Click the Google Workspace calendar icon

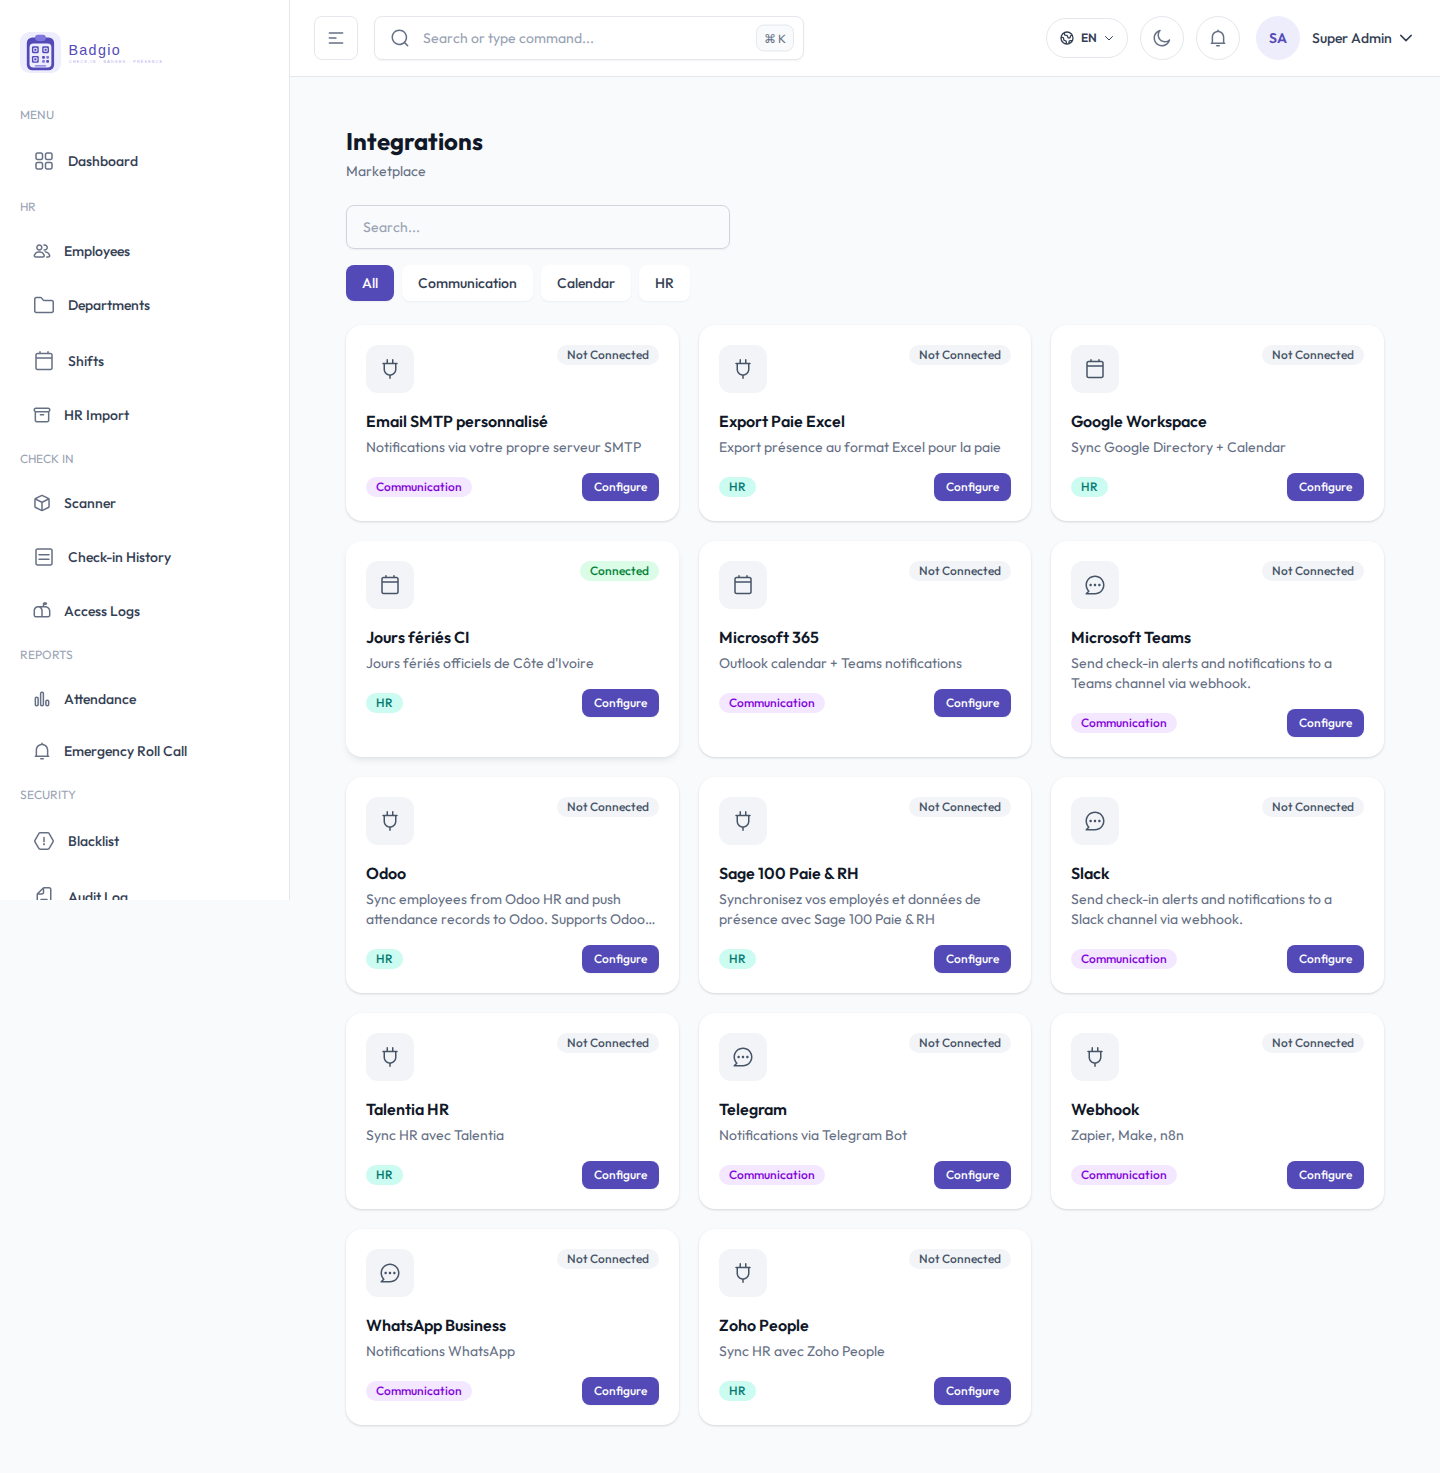click(1094, 369)
